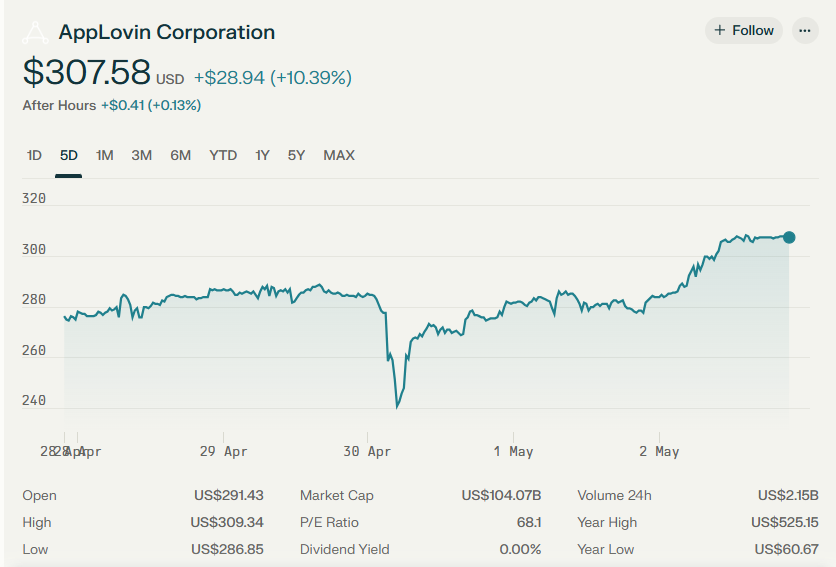The width and height of the screenshot is (836, 567).
Task: Click the $307.58 current price
Action: [87, 72]
